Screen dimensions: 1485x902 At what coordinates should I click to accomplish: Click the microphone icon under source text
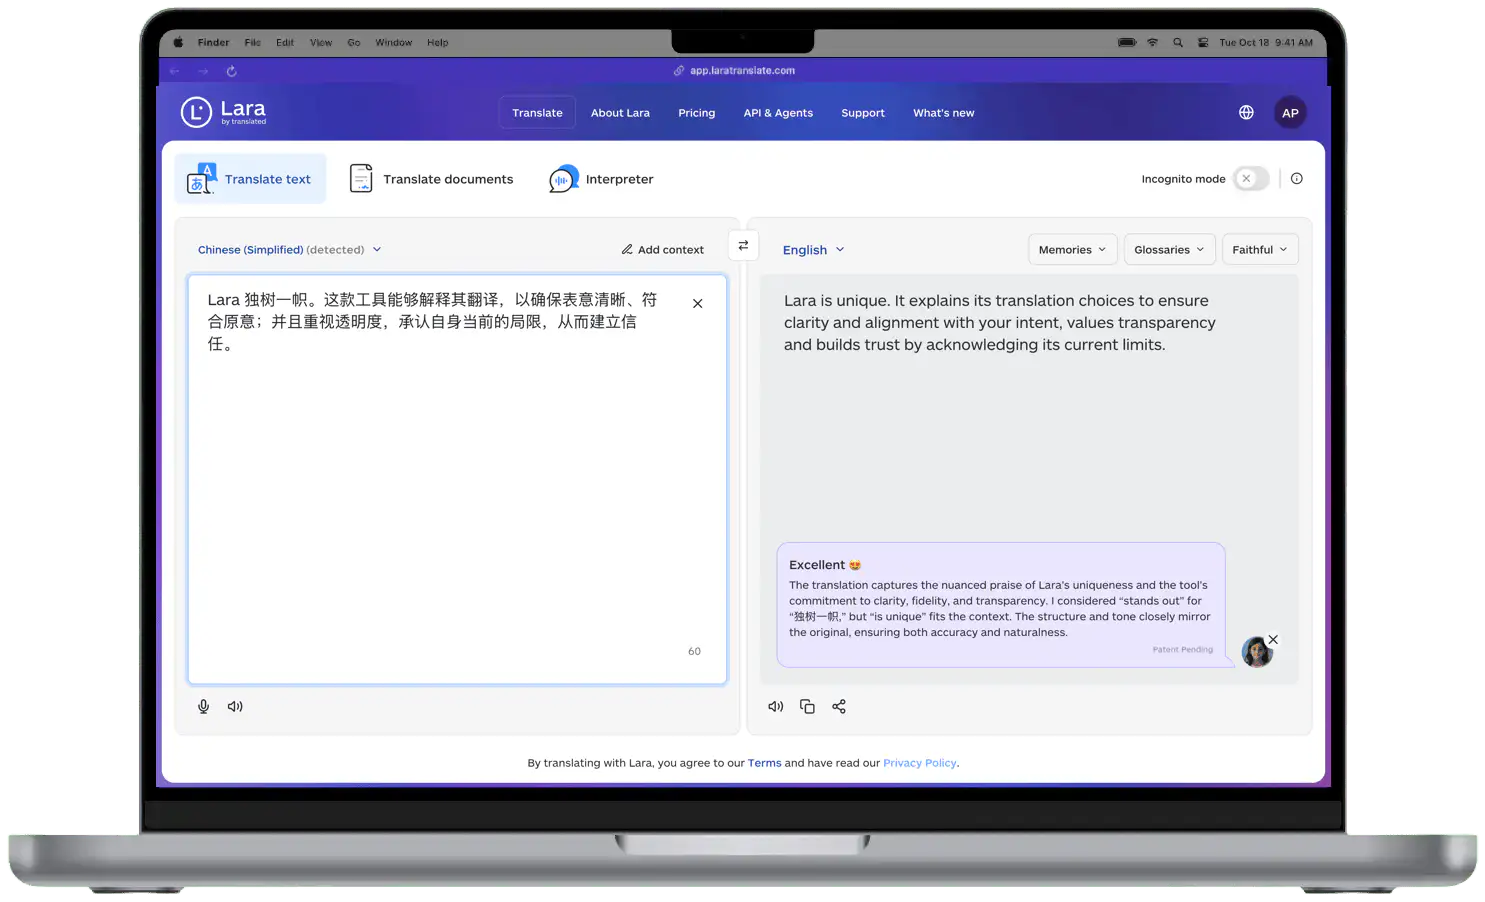[x=203, y=707]
